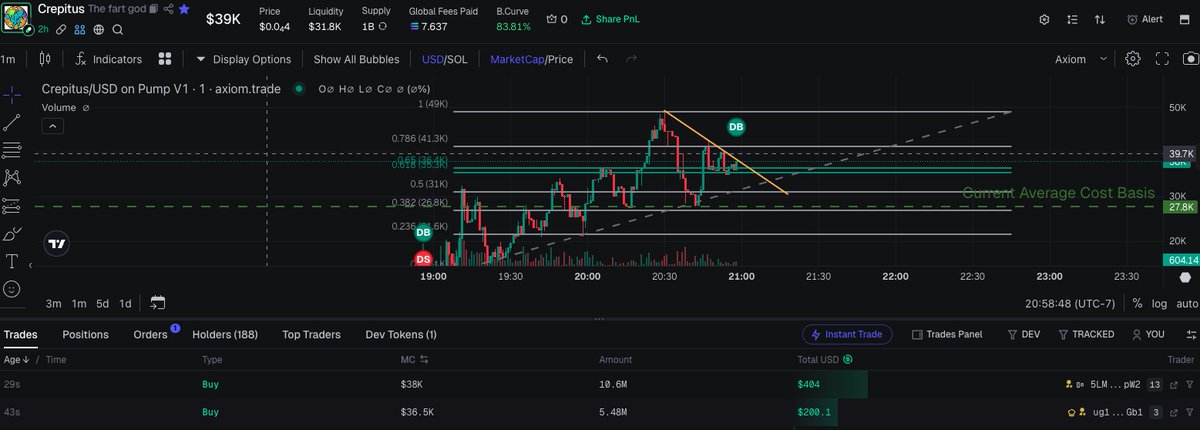1200x430 pixels.
Task: Click the list ordering icon in header
Action: 1072,19
